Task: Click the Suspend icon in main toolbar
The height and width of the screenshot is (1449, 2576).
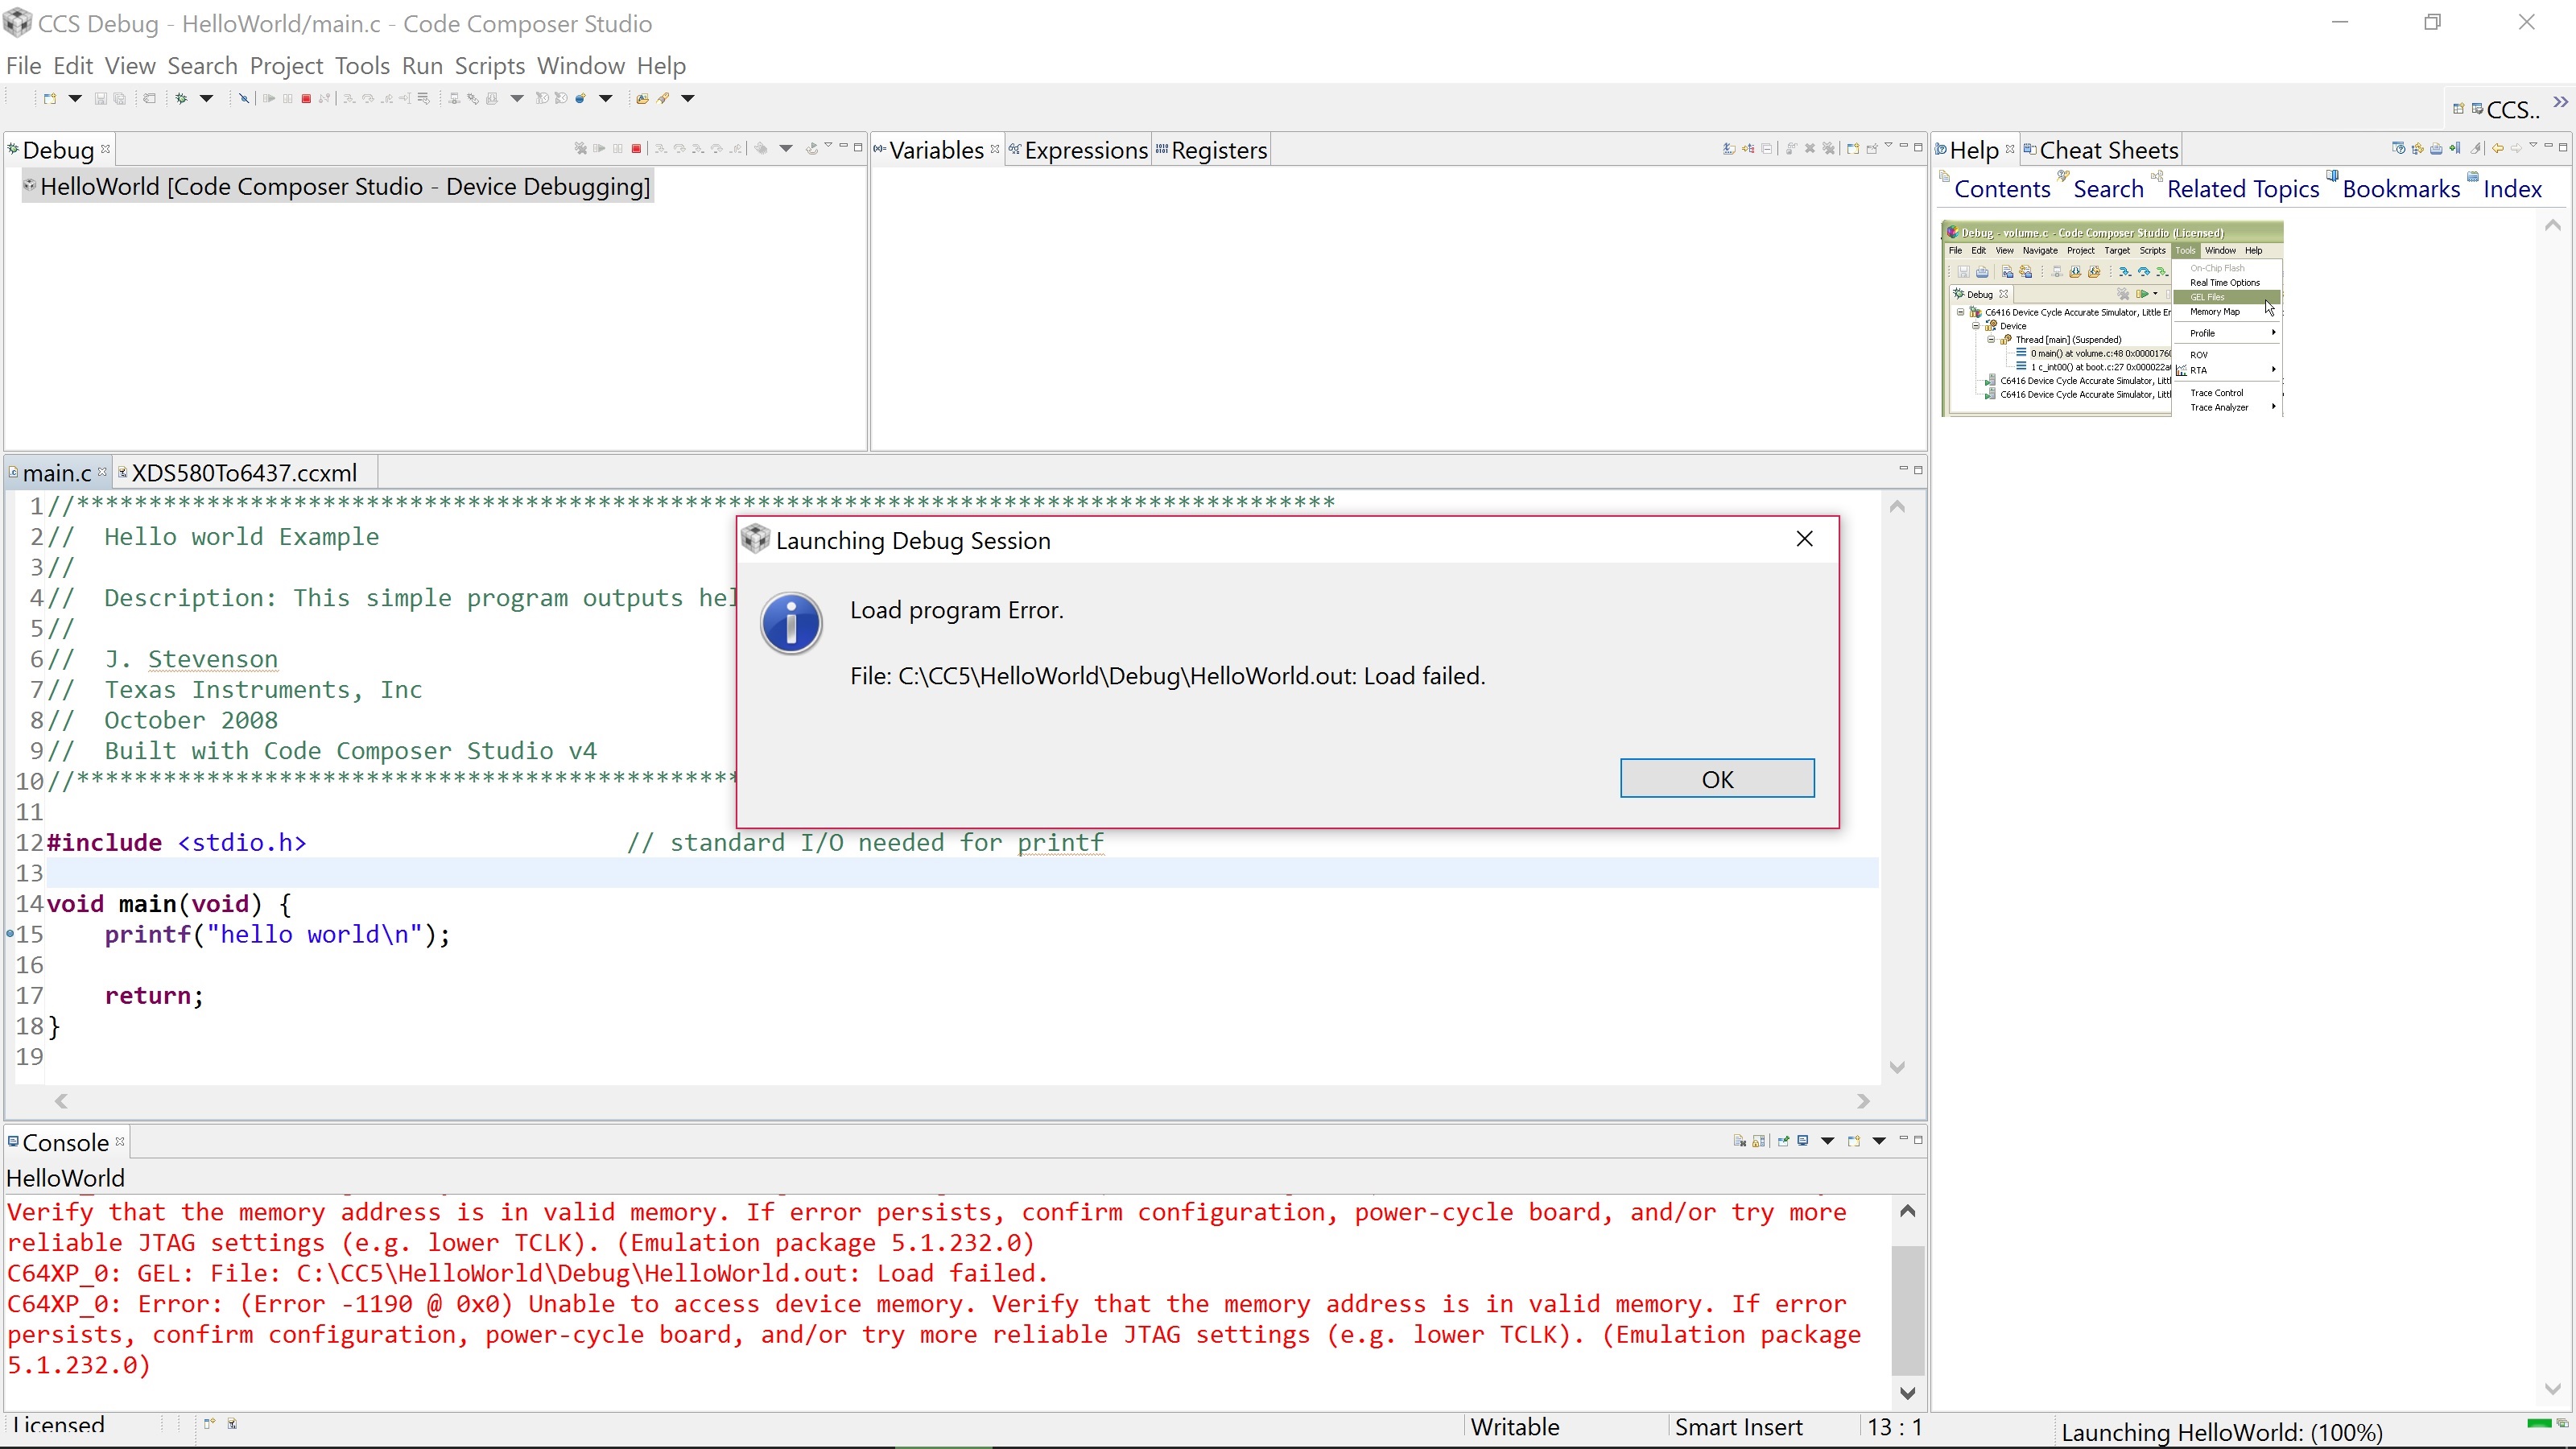Action: 288,99
